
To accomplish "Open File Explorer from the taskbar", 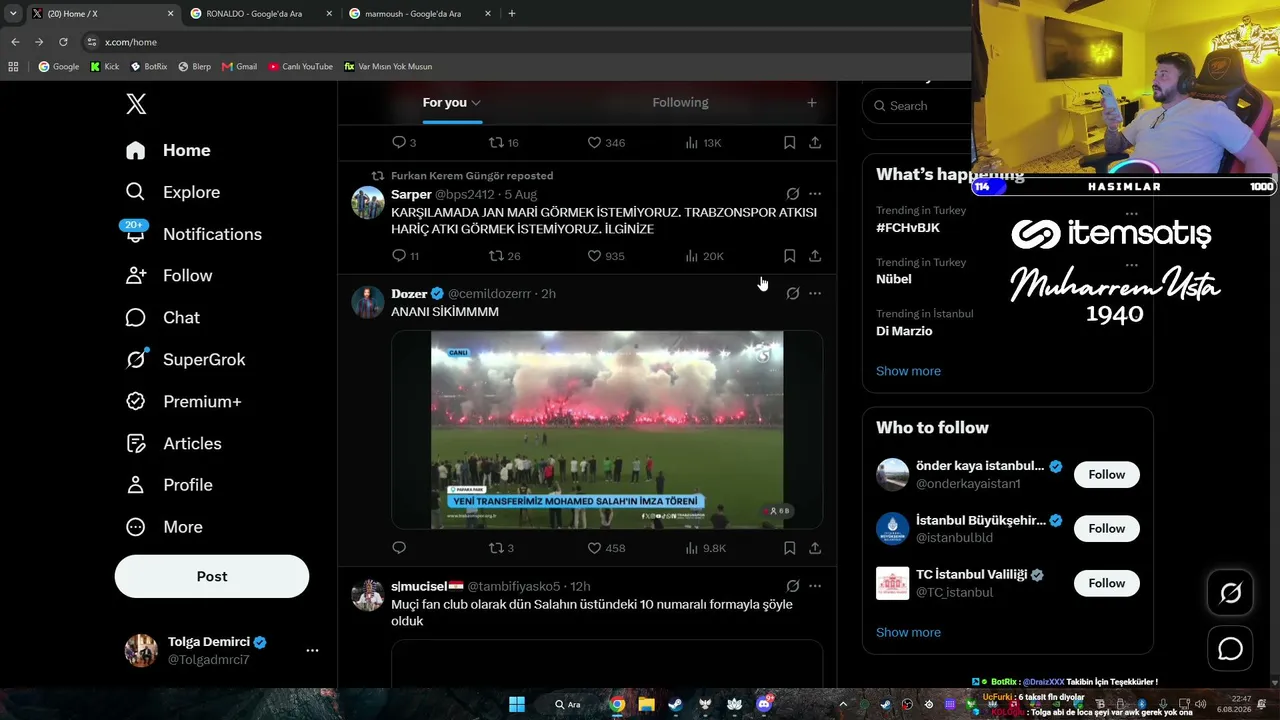I will click(x=647, y=704).
